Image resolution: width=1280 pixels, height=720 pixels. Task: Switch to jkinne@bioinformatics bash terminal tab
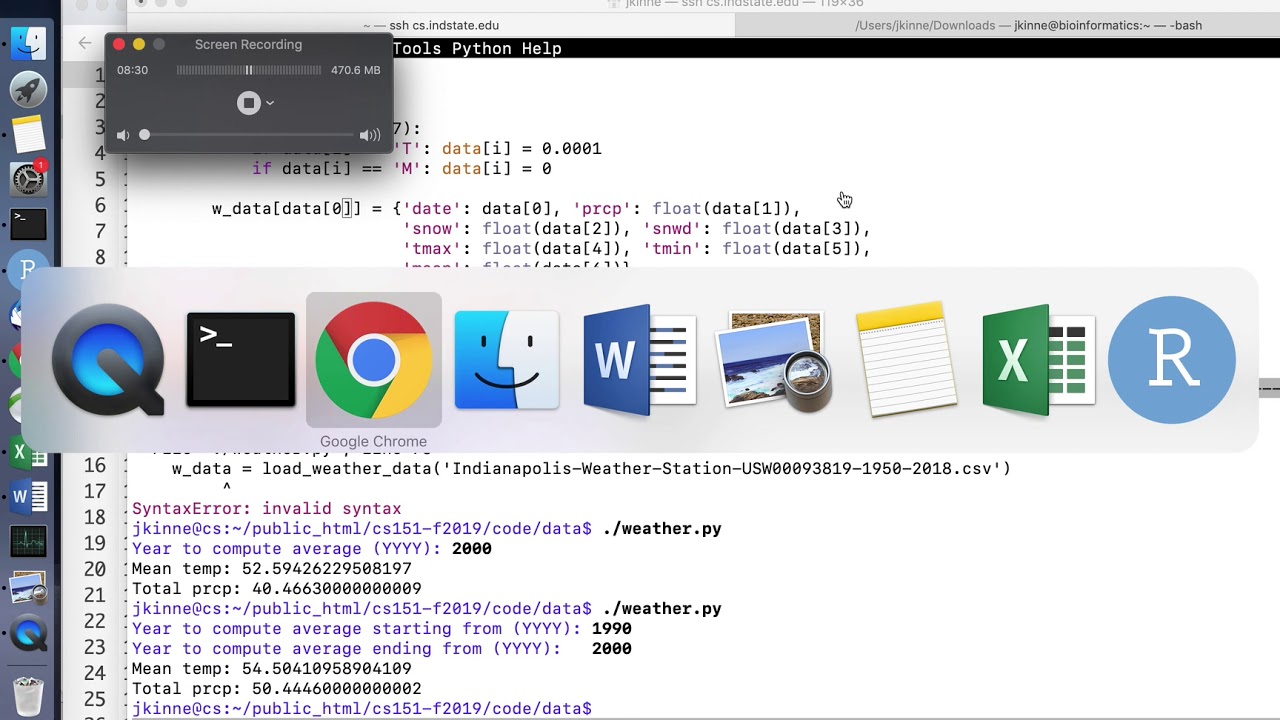click(x=1028, y=26)
